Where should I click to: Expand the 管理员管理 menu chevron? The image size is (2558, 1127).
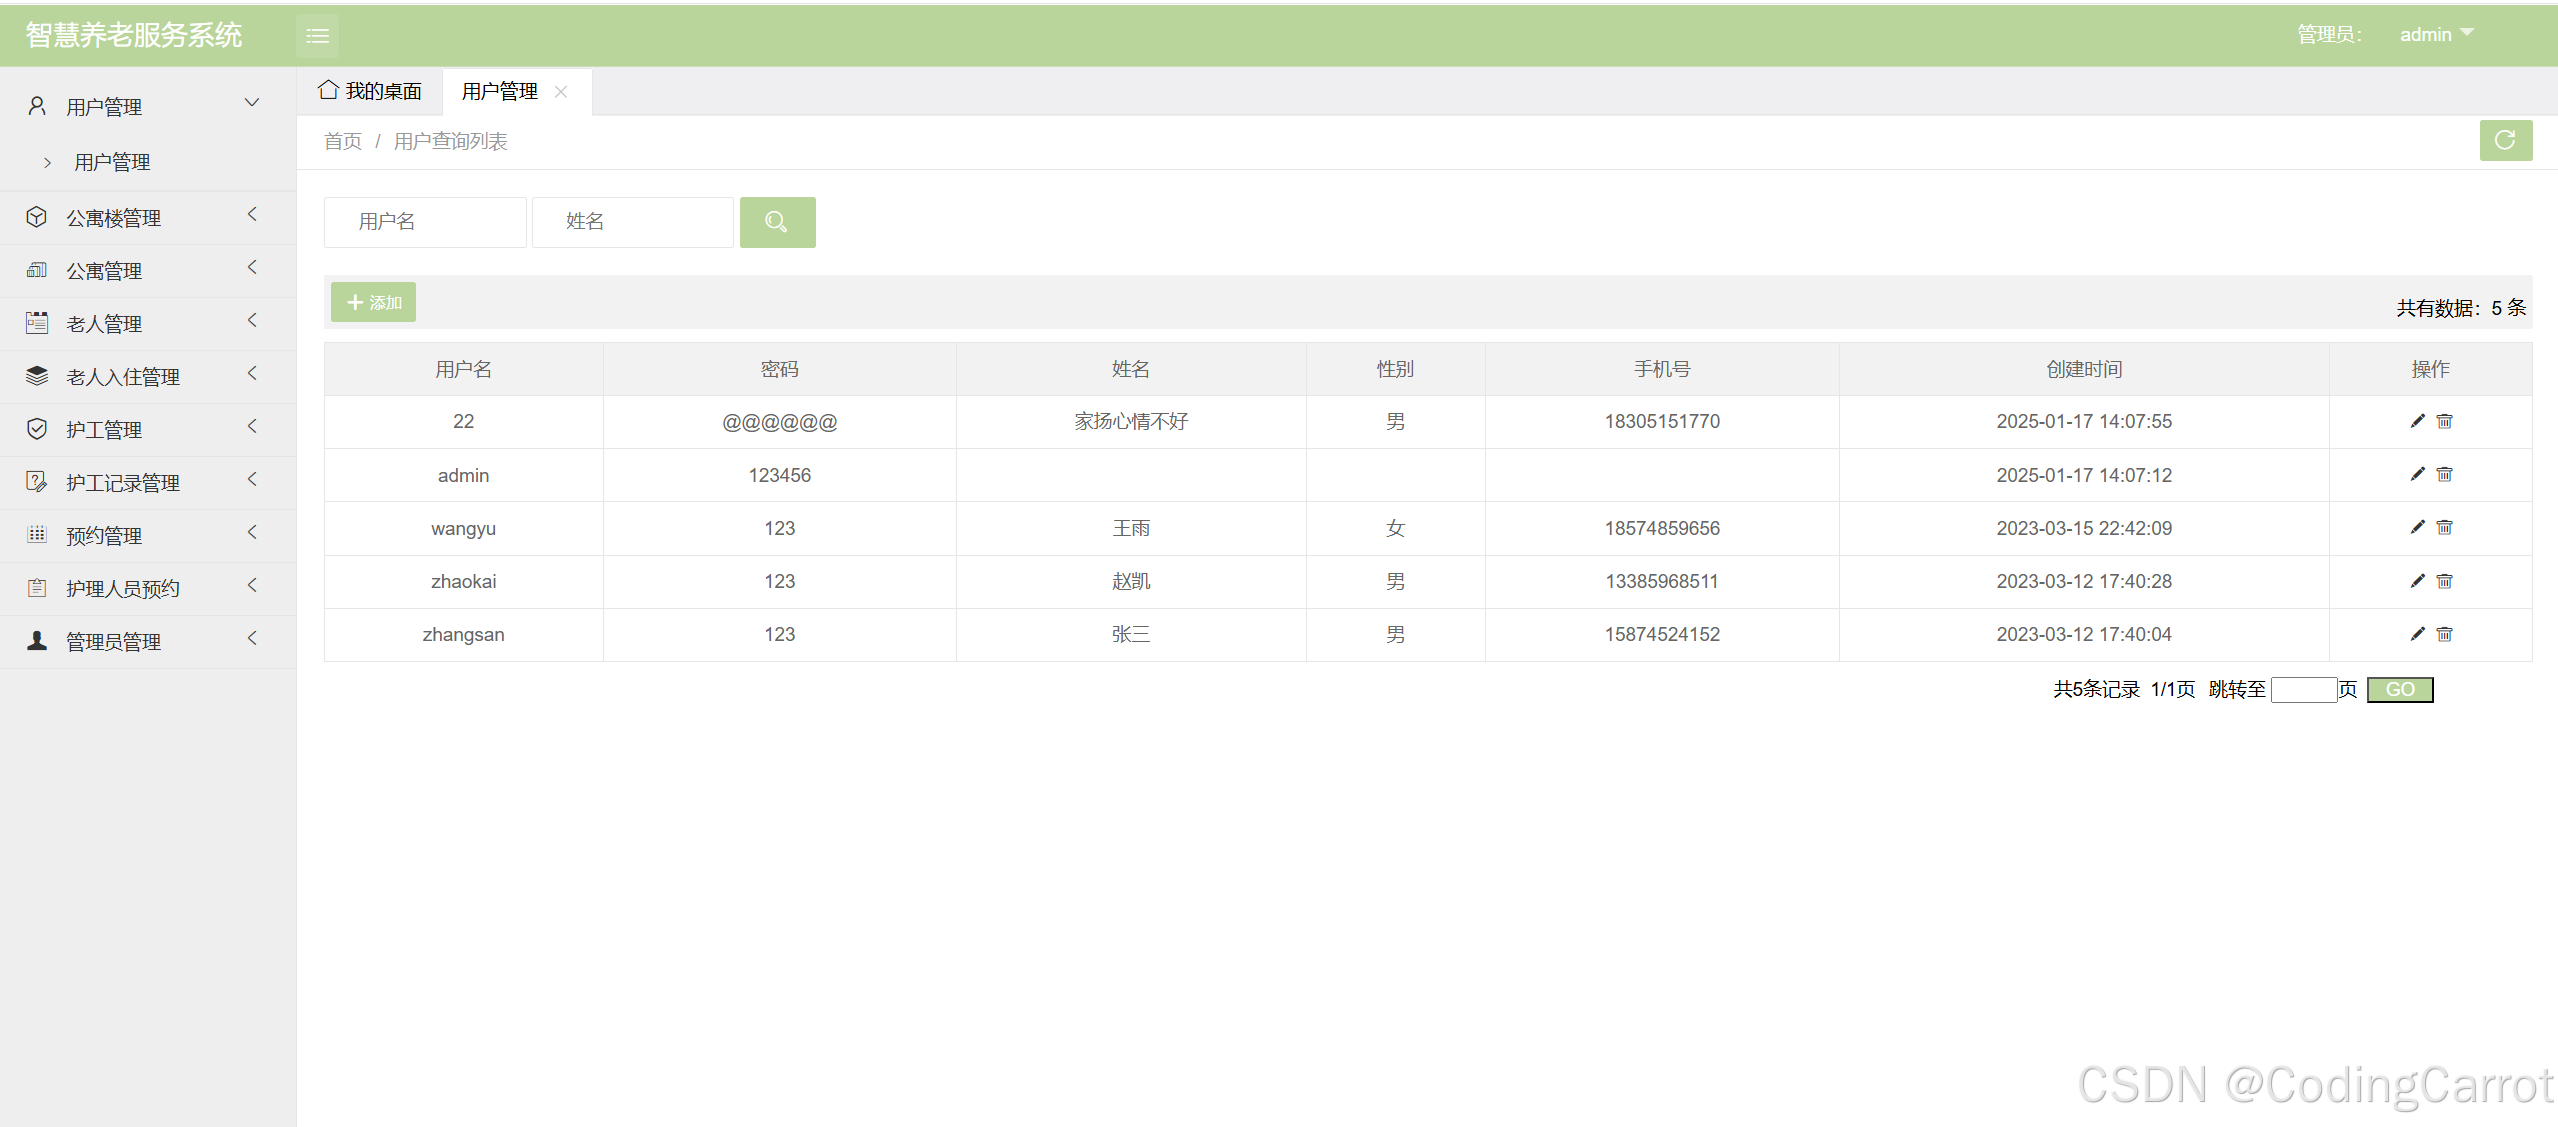252,638
